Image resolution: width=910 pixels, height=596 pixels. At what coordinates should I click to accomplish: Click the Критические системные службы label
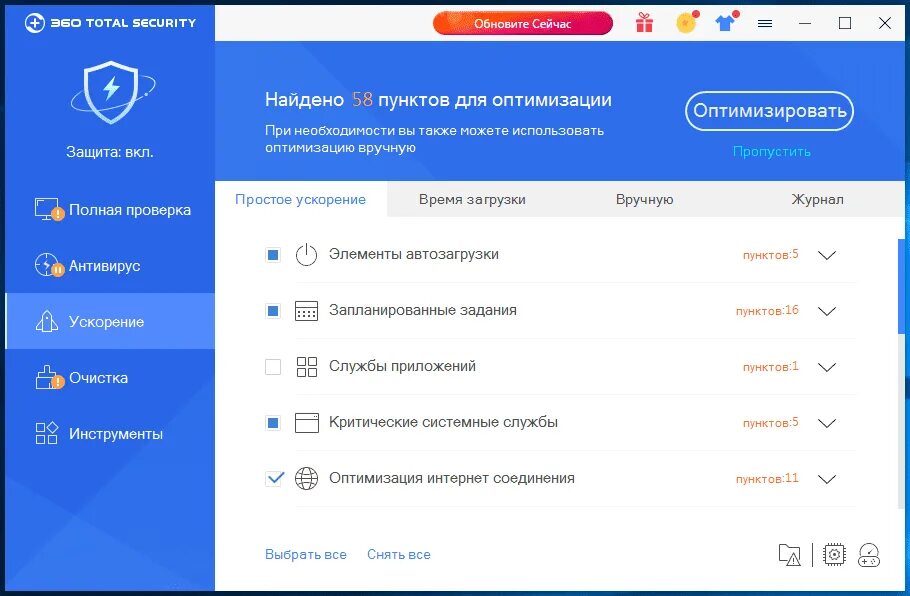coord(443,422)
